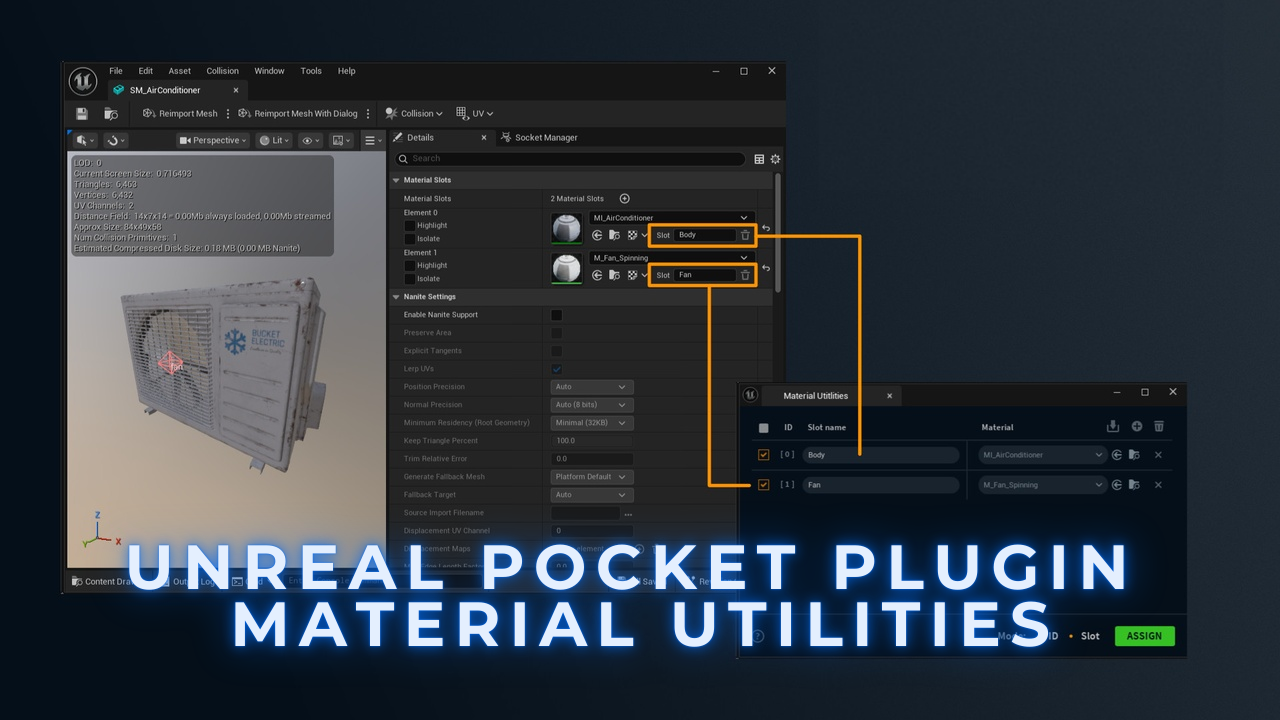Open the Asset menu
The width and height of the screenshot is (1280, 720).
click(180, 71)
